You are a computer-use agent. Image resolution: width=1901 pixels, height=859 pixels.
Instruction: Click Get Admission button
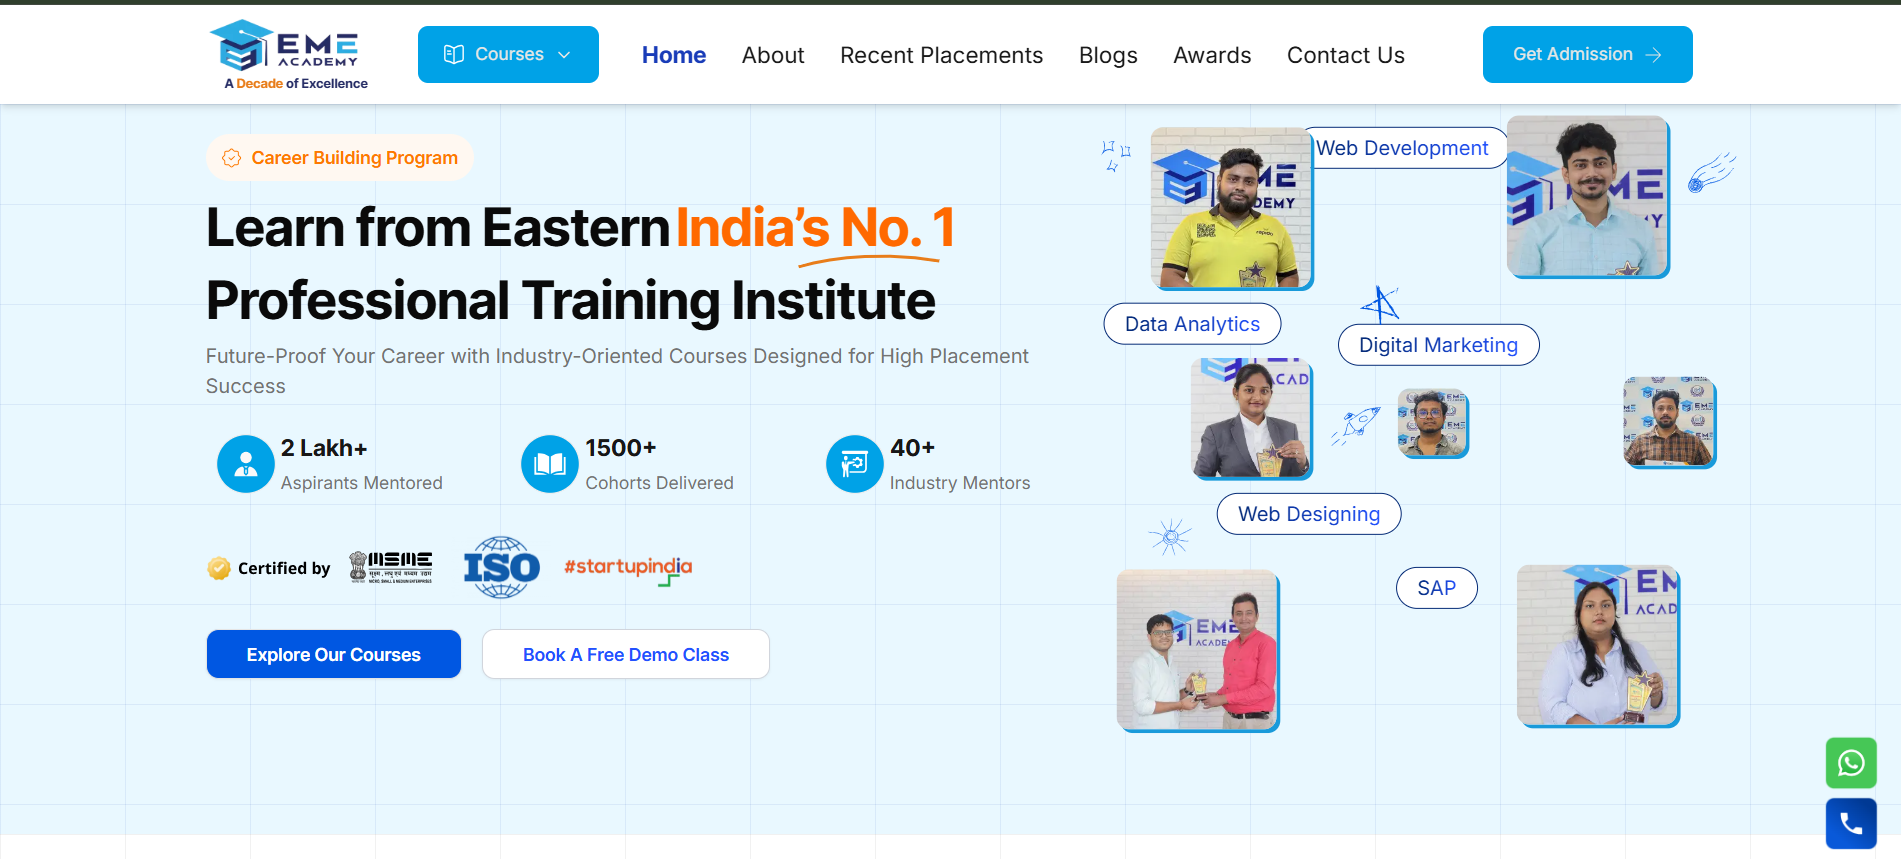click(x=1587, y=54)
